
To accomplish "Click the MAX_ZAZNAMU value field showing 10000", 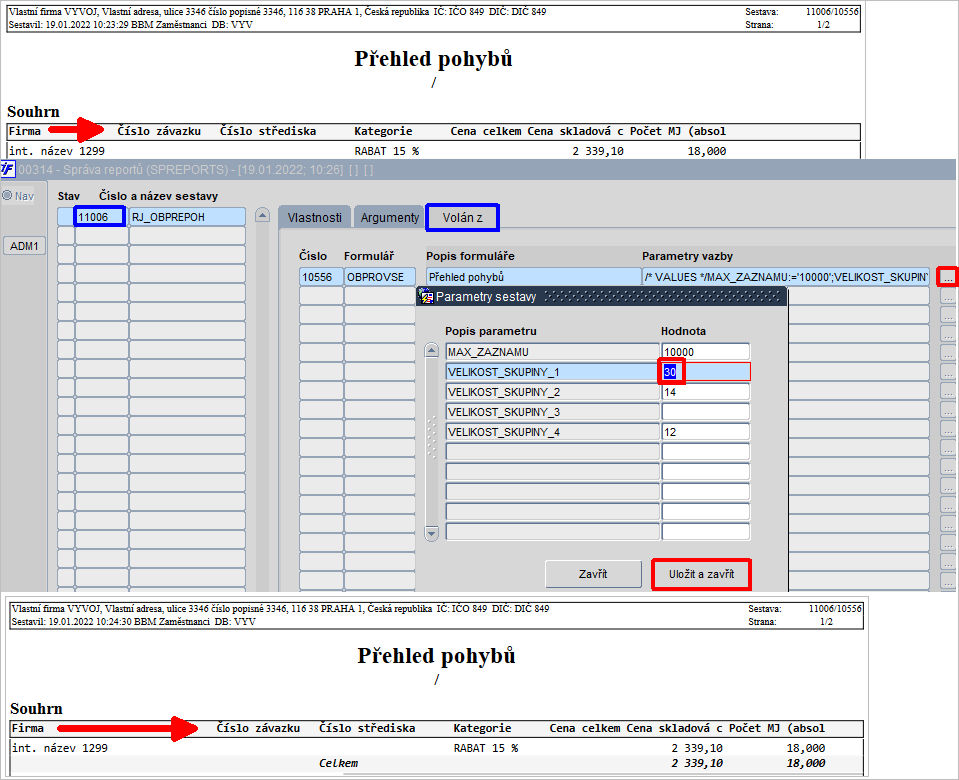I will [x=706, y=352].
